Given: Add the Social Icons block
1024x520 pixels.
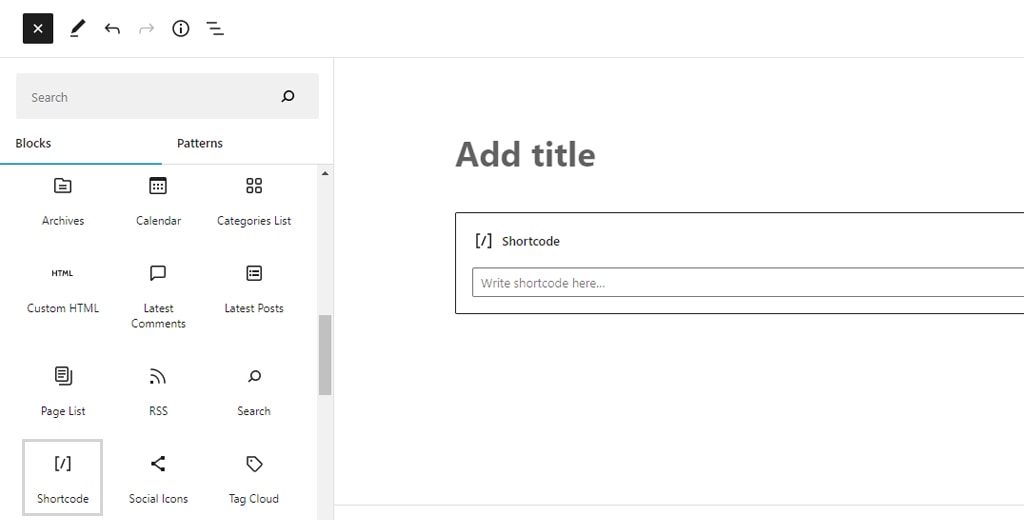Looking at the screenshot, I should (158, 478).
